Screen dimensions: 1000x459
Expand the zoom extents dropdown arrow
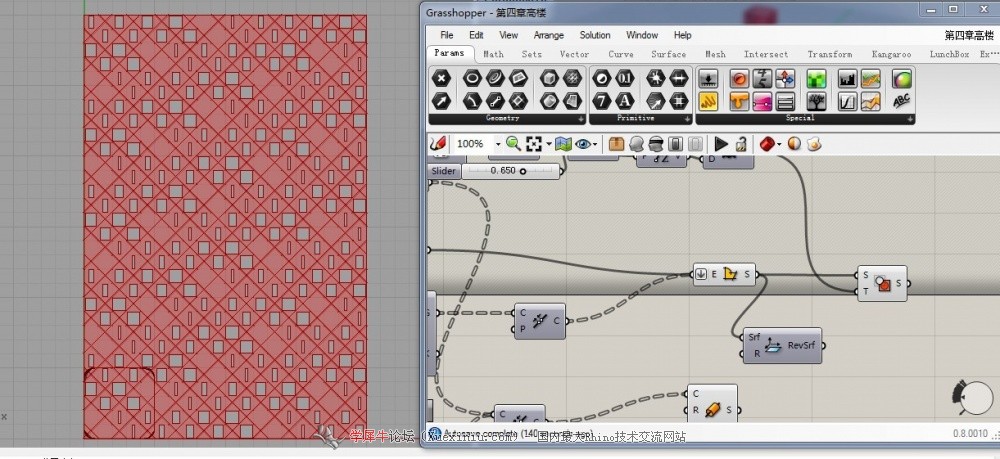click(549, 145)
